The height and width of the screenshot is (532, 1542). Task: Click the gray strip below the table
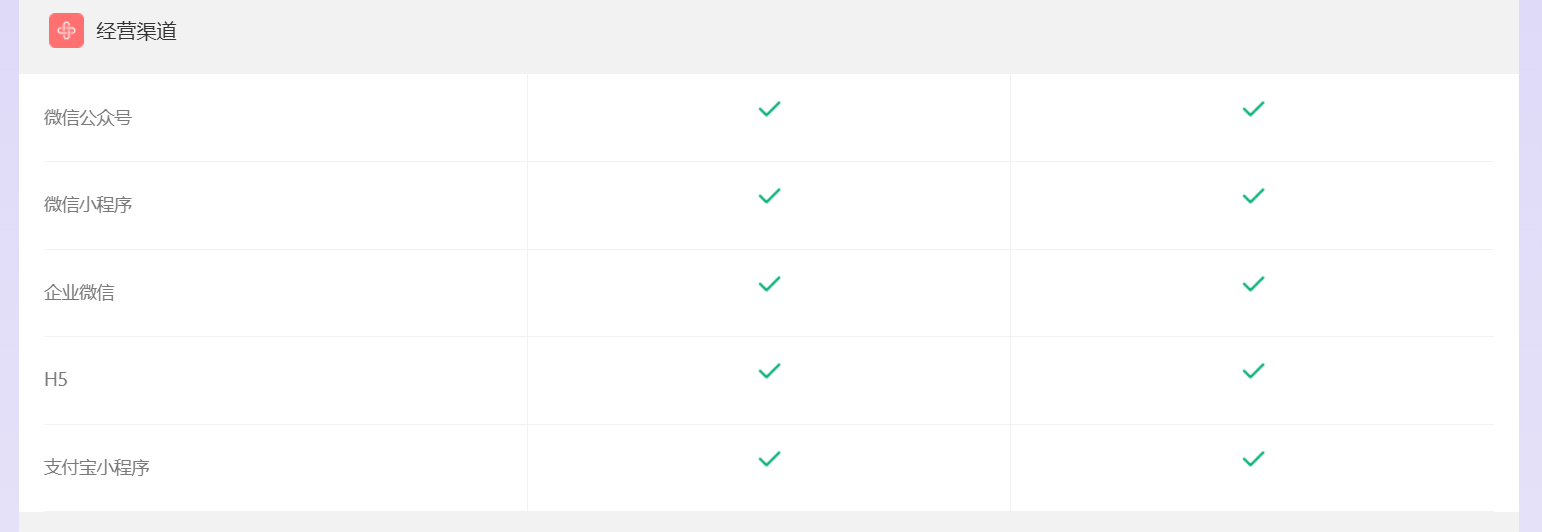click(768, 522)
